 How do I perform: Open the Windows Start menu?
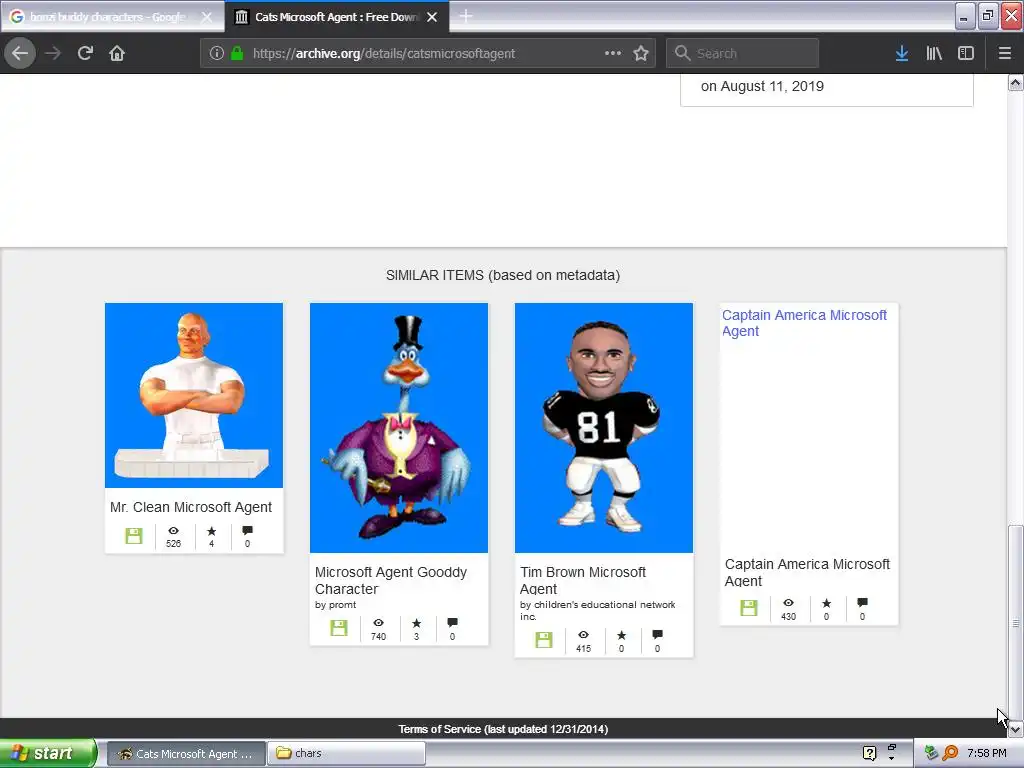tap(48, 753)
